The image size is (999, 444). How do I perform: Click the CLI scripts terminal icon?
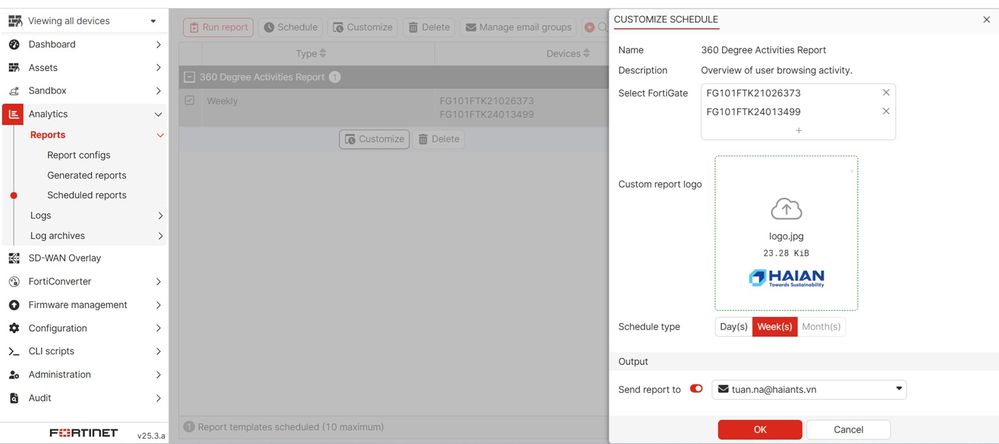[x=14, y=352]
